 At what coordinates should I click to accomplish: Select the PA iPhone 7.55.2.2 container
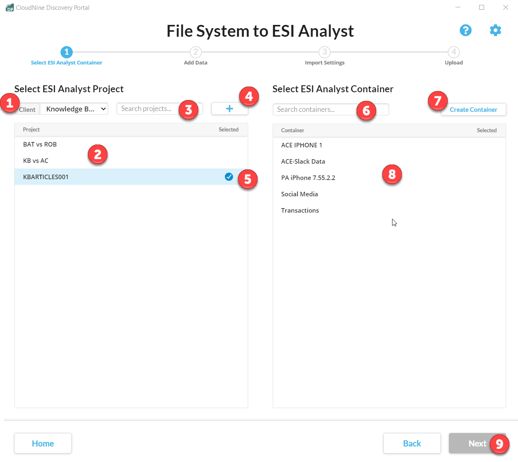389,178
